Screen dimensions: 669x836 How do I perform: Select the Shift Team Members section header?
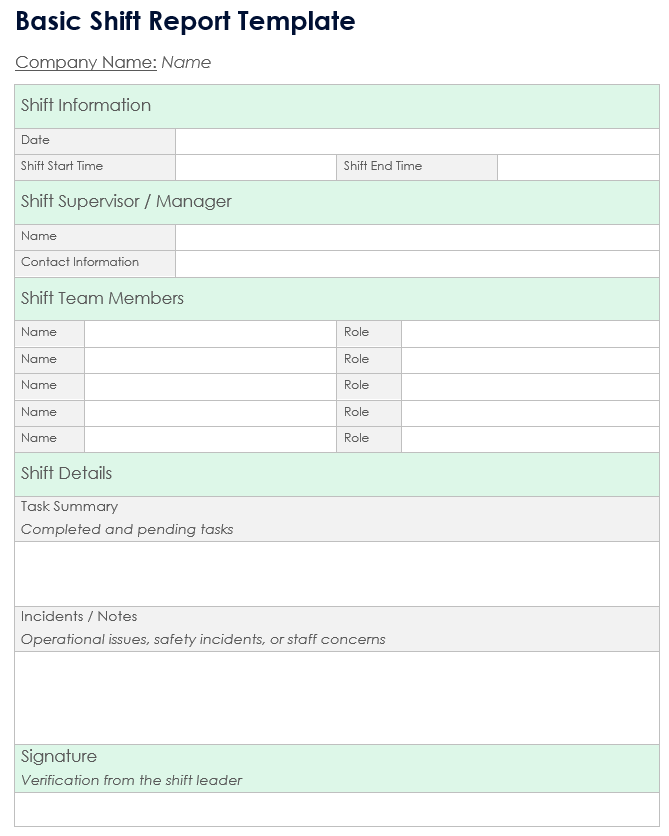coord(102,299)
